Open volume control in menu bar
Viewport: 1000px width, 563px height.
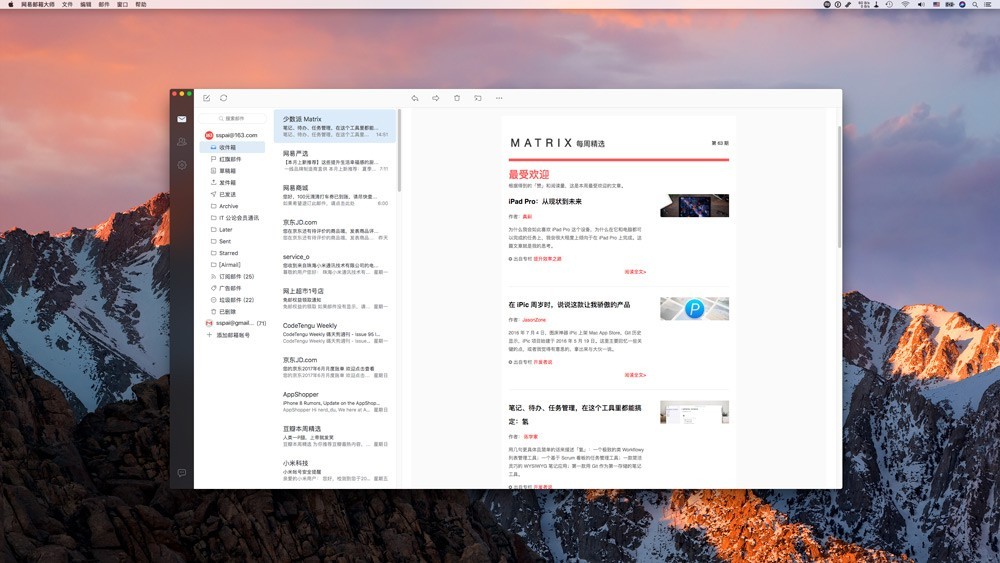tap(921, 4)
